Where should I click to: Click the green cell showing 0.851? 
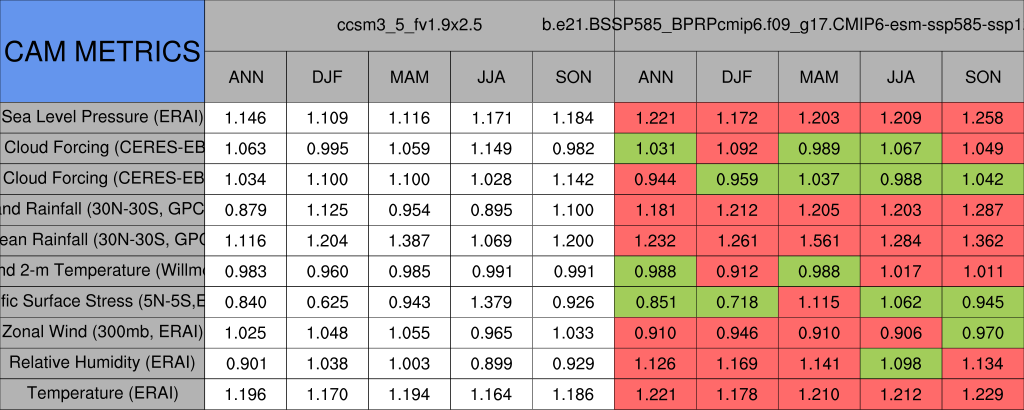tap(655, 301)
